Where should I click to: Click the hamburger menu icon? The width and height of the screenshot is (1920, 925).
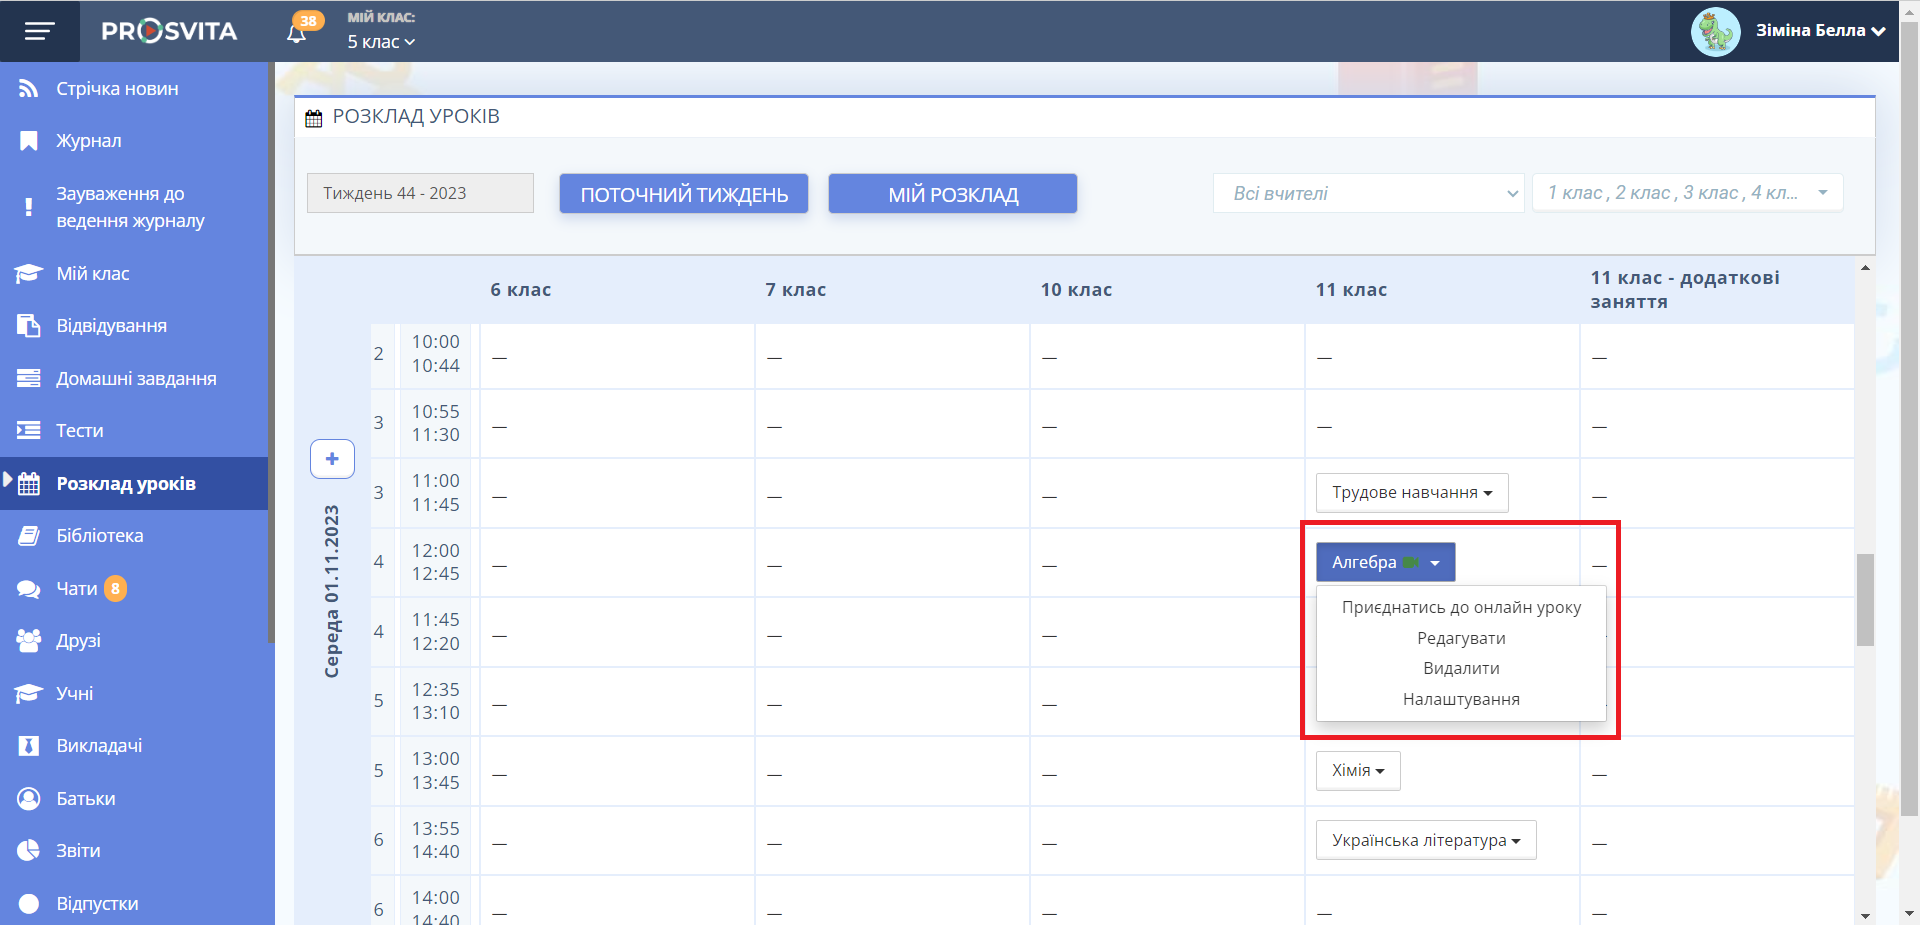coord(39,31)
